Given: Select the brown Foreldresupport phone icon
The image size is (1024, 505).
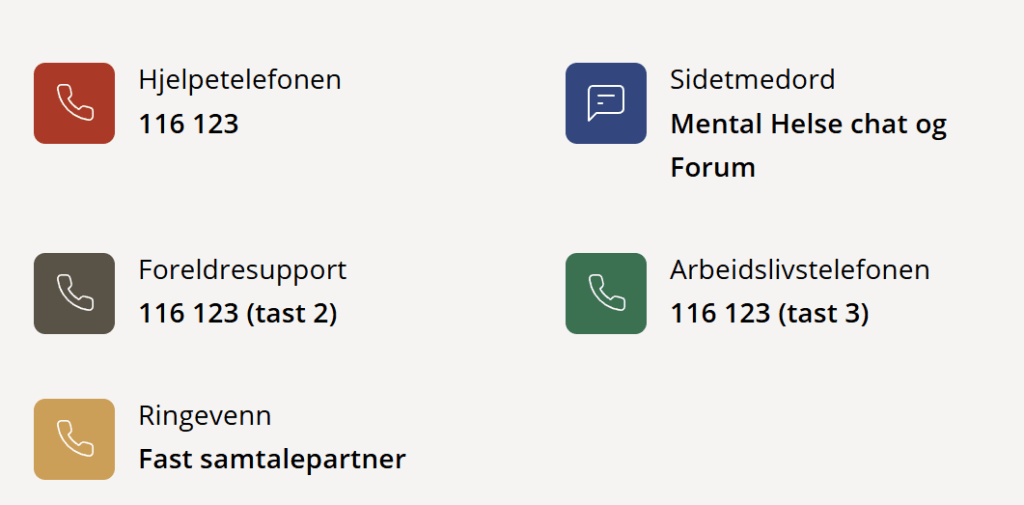Looking at the screenshot, I should point(74,293).
